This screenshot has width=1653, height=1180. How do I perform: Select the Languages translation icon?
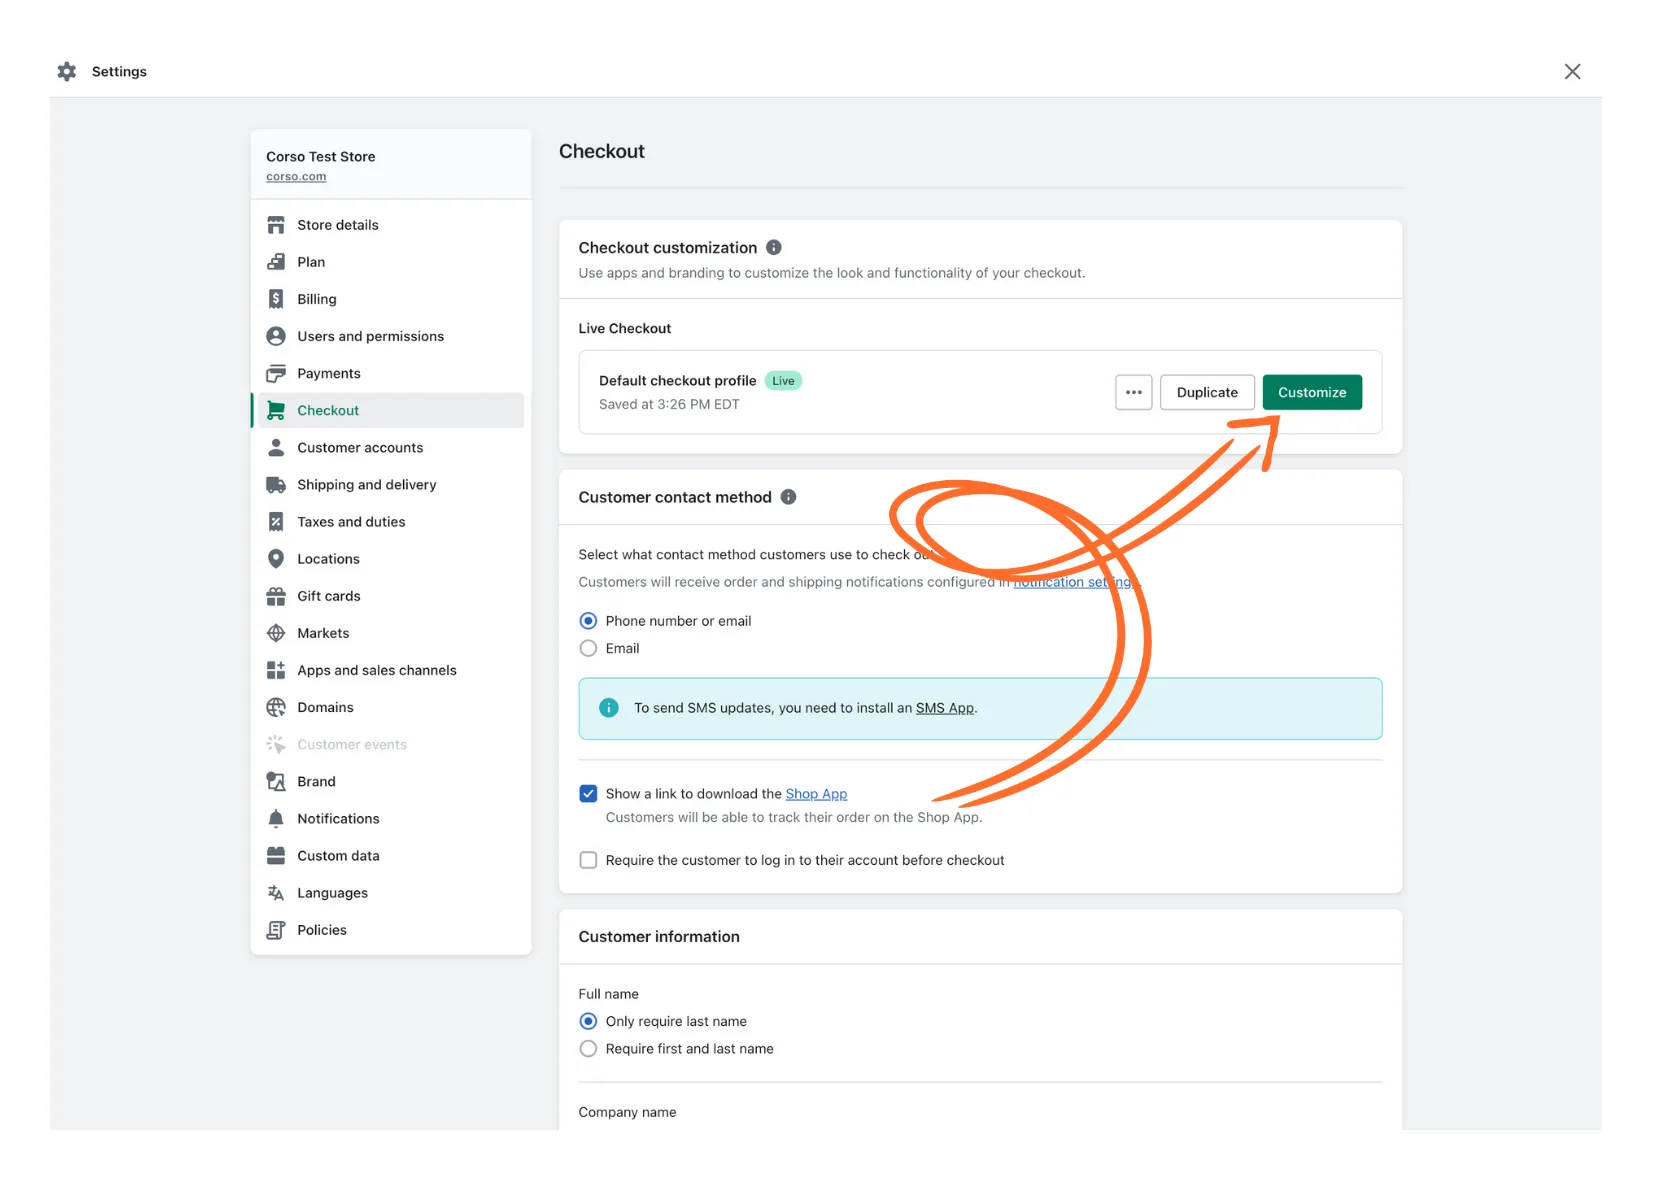point(276,892)
